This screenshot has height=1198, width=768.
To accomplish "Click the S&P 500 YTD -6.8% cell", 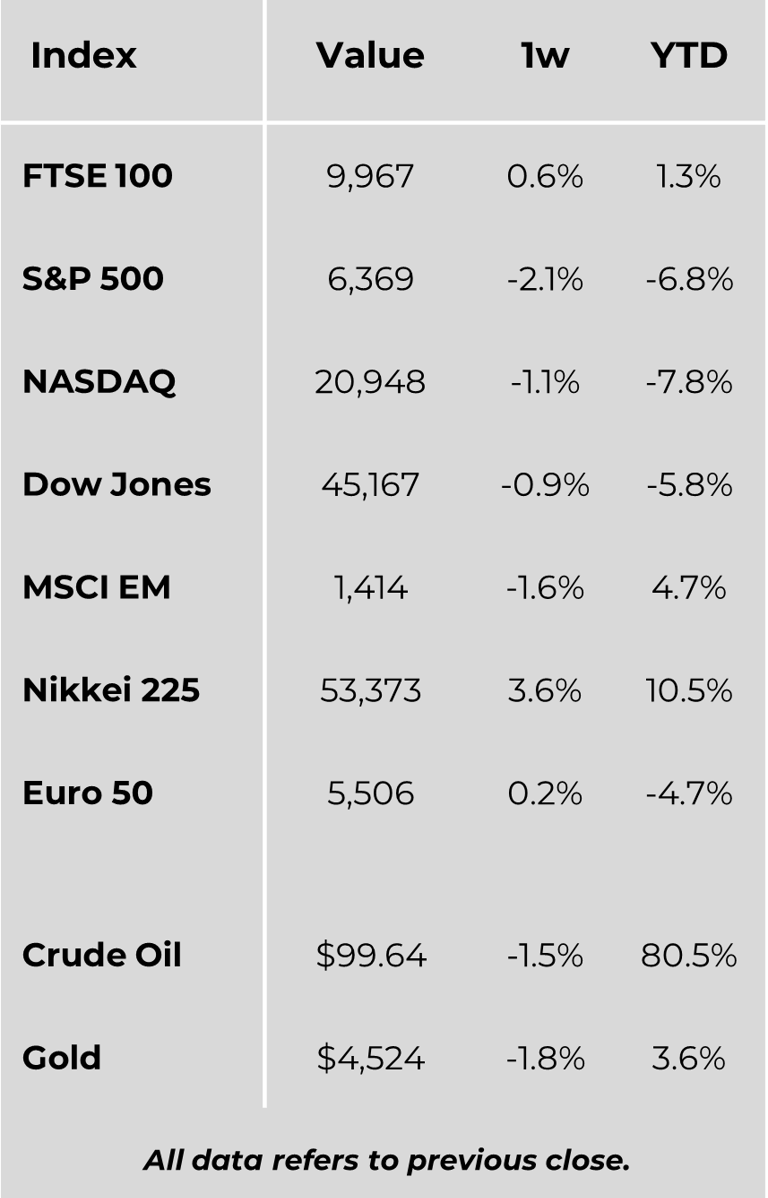I will pos(689,278).
